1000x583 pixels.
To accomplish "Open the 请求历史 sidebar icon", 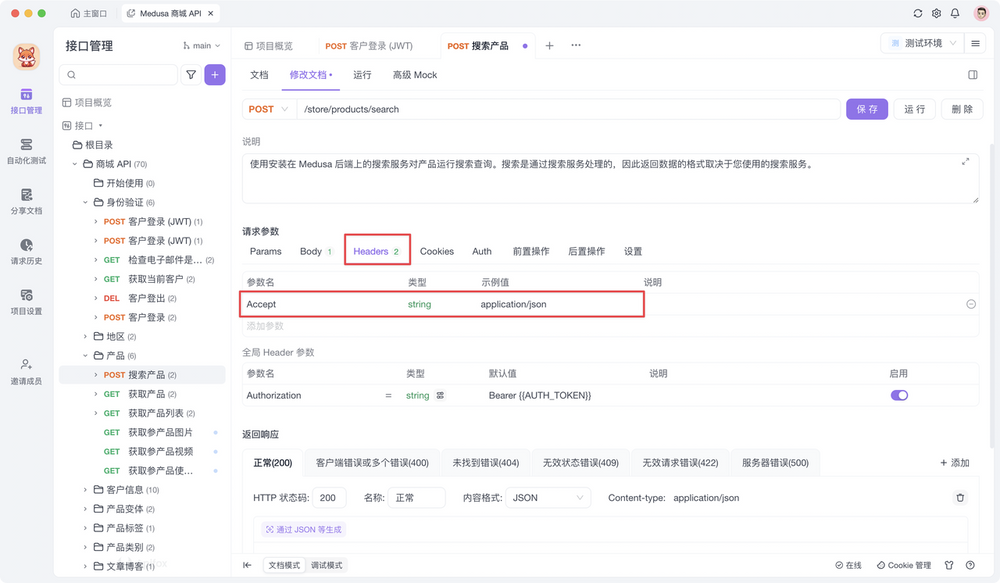I will 26,253.
